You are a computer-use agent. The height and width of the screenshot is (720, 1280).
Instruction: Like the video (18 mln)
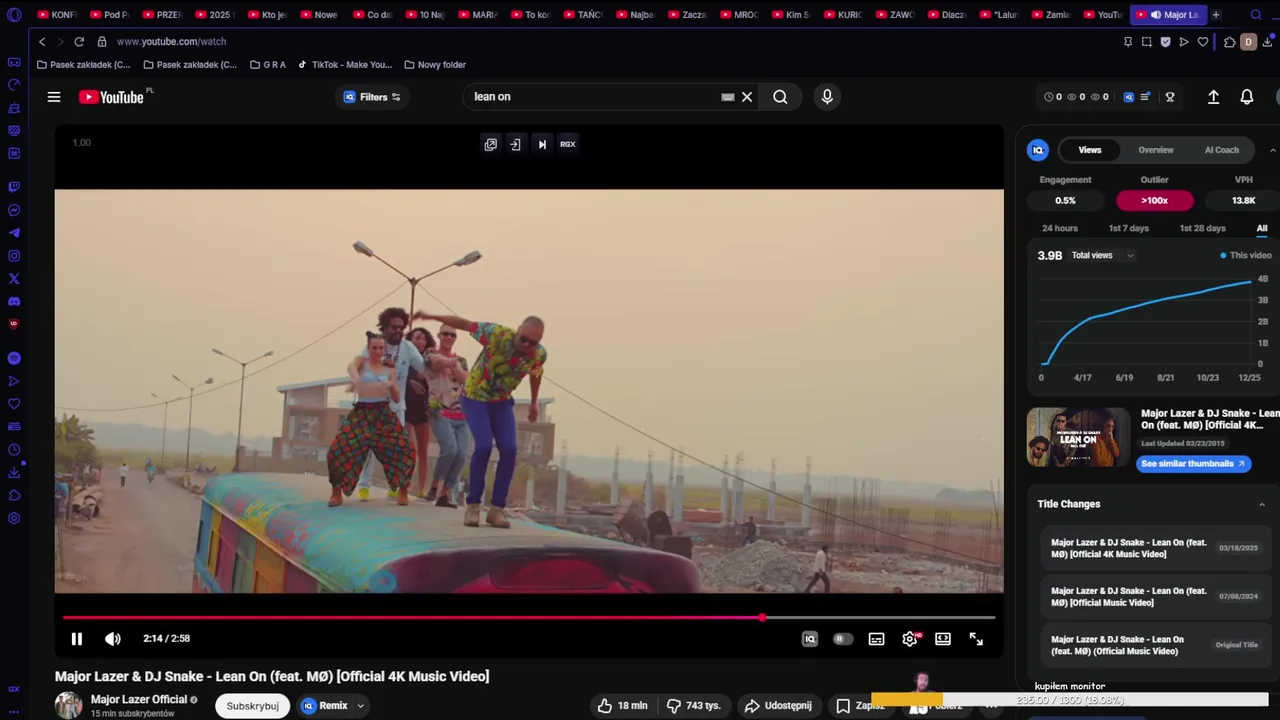622,706
